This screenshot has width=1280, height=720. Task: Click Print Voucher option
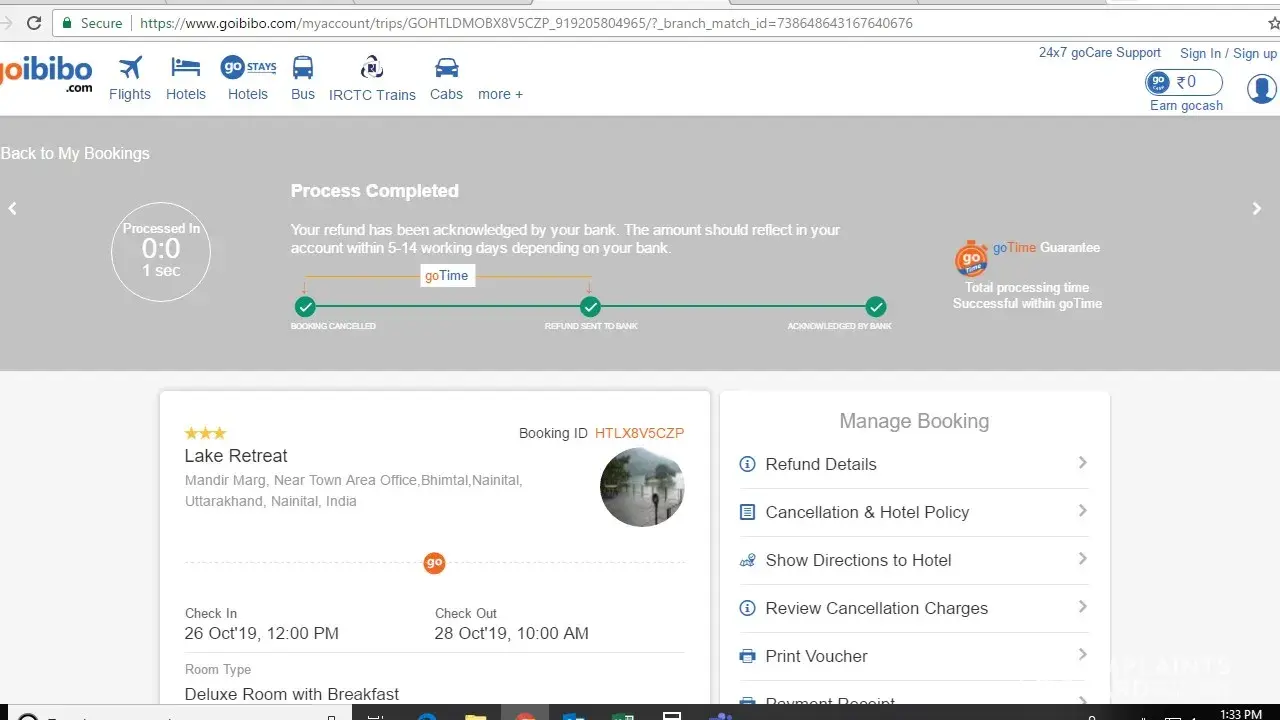816,656
